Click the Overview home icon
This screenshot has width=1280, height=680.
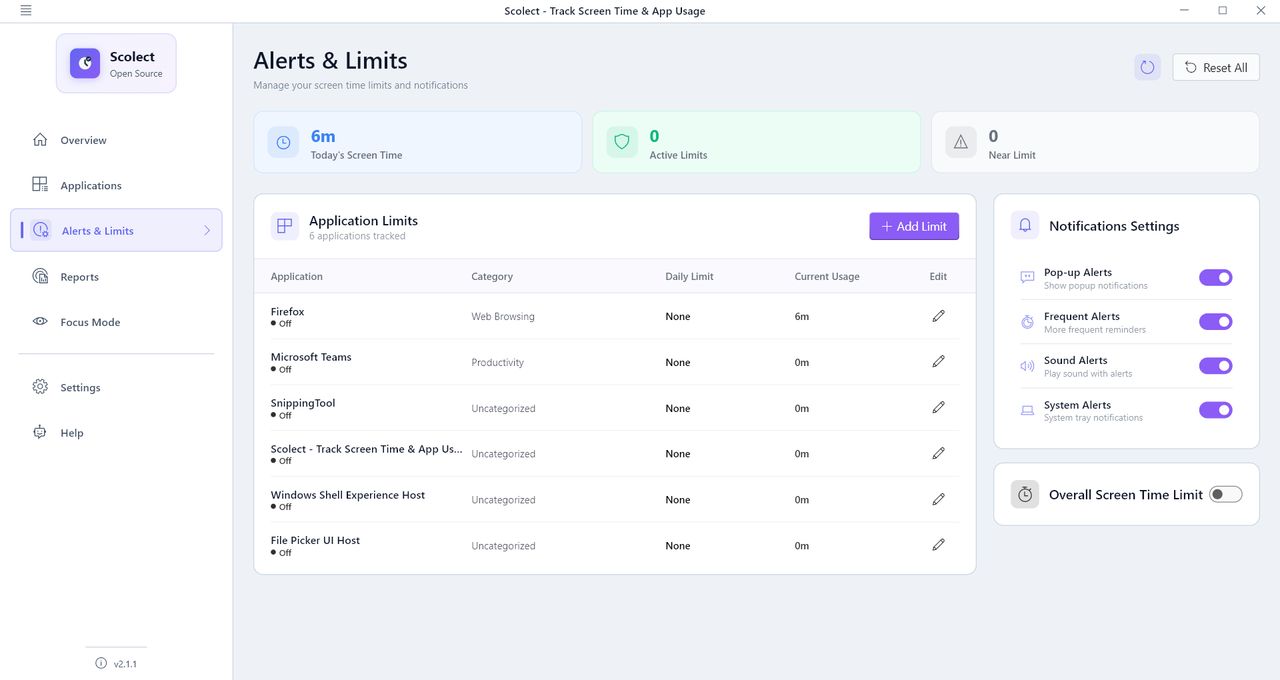click(40, 140)
